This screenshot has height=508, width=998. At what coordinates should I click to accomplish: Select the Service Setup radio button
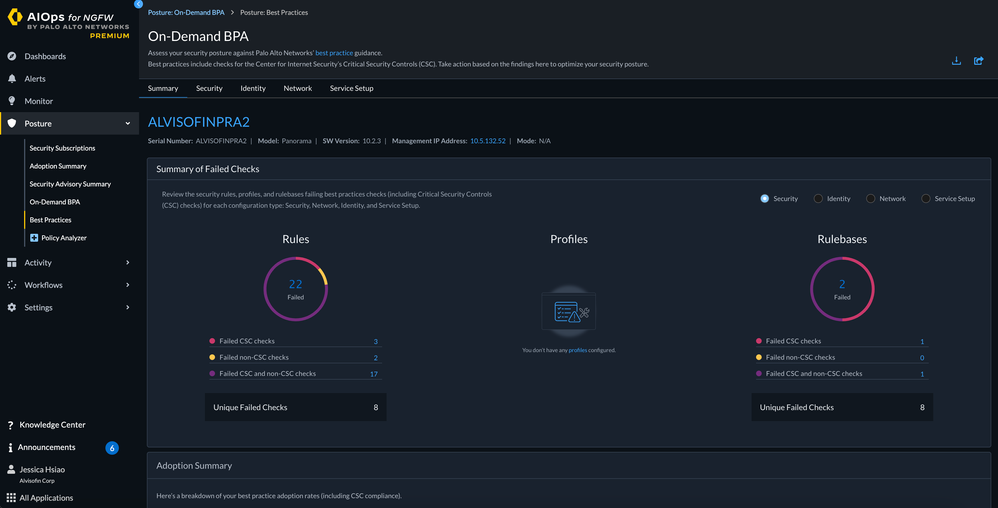[x=926, y=199]
